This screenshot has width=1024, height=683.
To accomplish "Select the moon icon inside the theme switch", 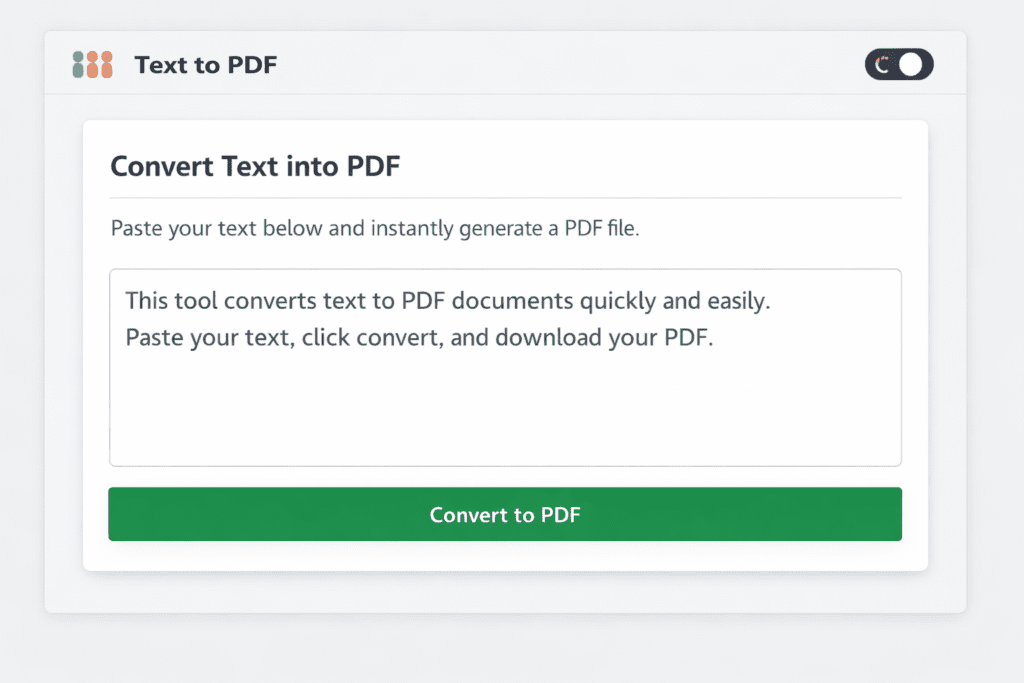I will pyautogui.click(x=882, y=64).
